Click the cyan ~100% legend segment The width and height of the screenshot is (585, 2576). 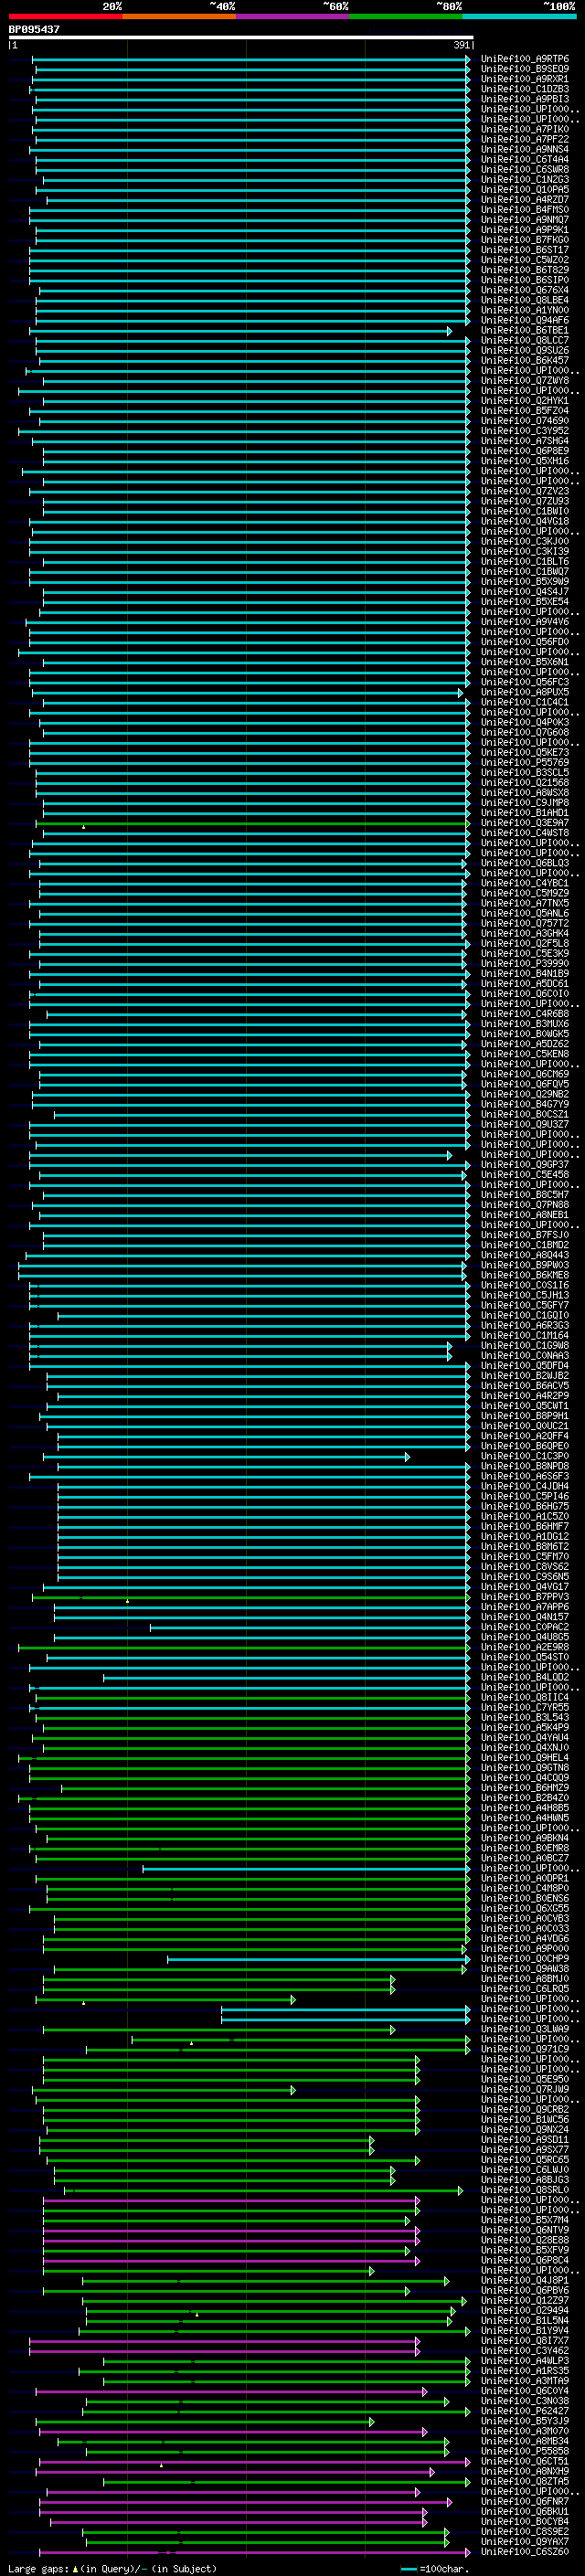point(519,16)
